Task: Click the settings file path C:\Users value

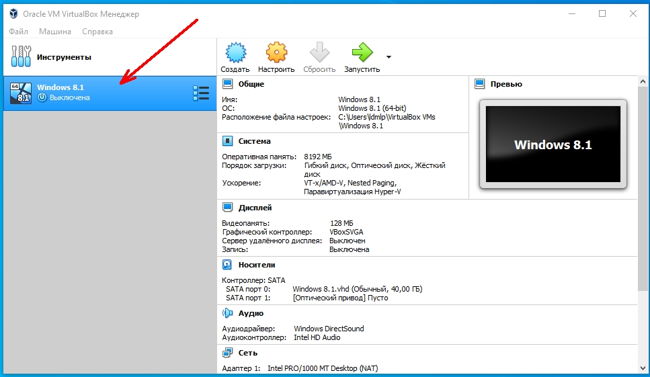Action: pyautogui.click(x=387, y=121)
